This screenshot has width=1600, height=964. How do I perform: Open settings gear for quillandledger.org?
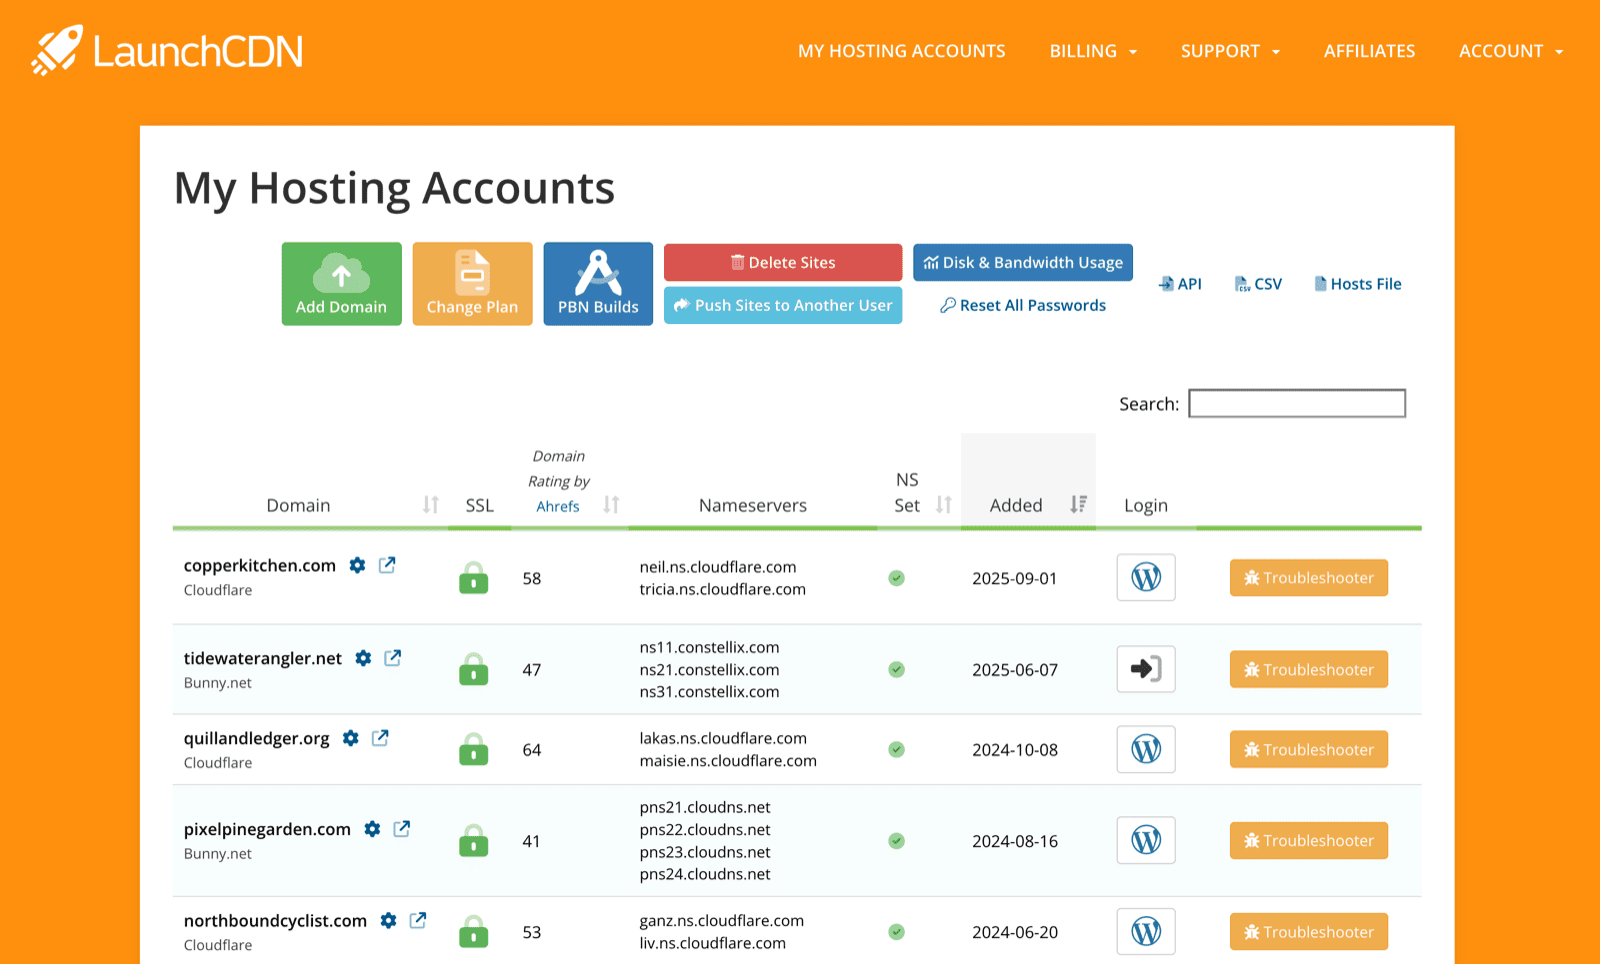tap(350, 738)
